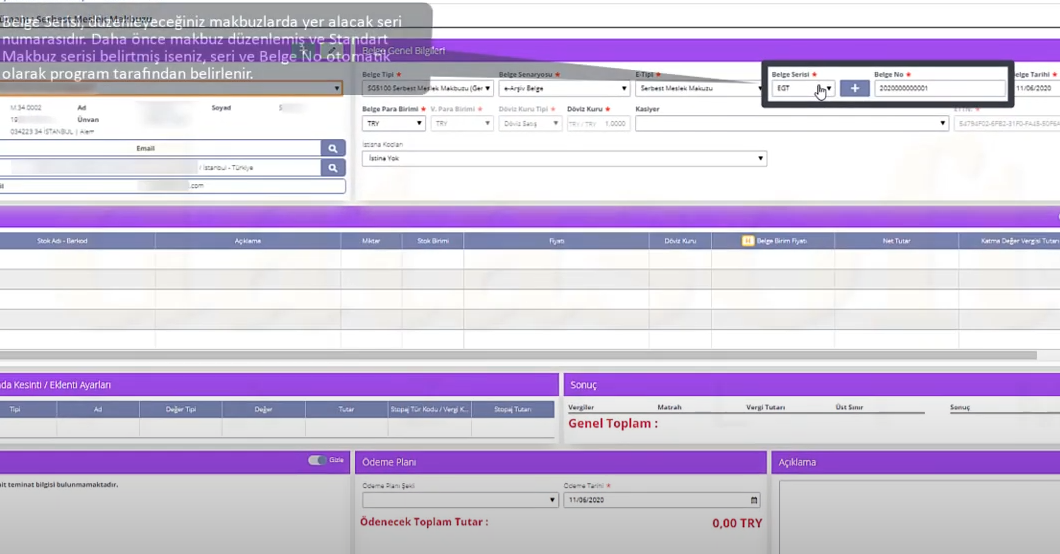Click the yellow icon beside Belge Birim Fiyatı

coord(748,241)
